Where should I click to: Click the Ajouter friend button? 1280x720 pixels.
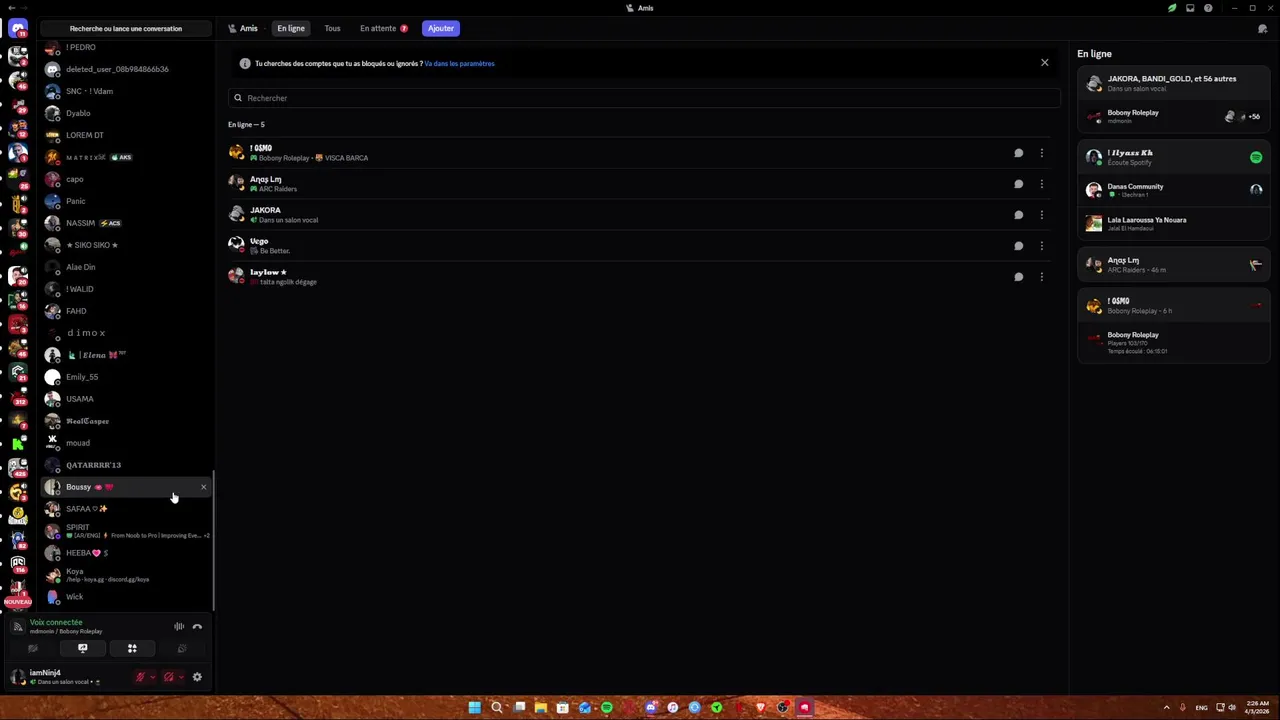441,29
